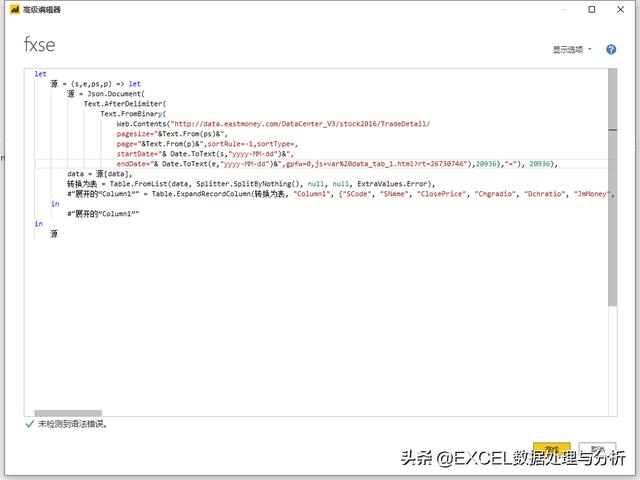Click the Text.FromBinary( code line
Viewport: 640px width, 480px height.
pos(133,114)
